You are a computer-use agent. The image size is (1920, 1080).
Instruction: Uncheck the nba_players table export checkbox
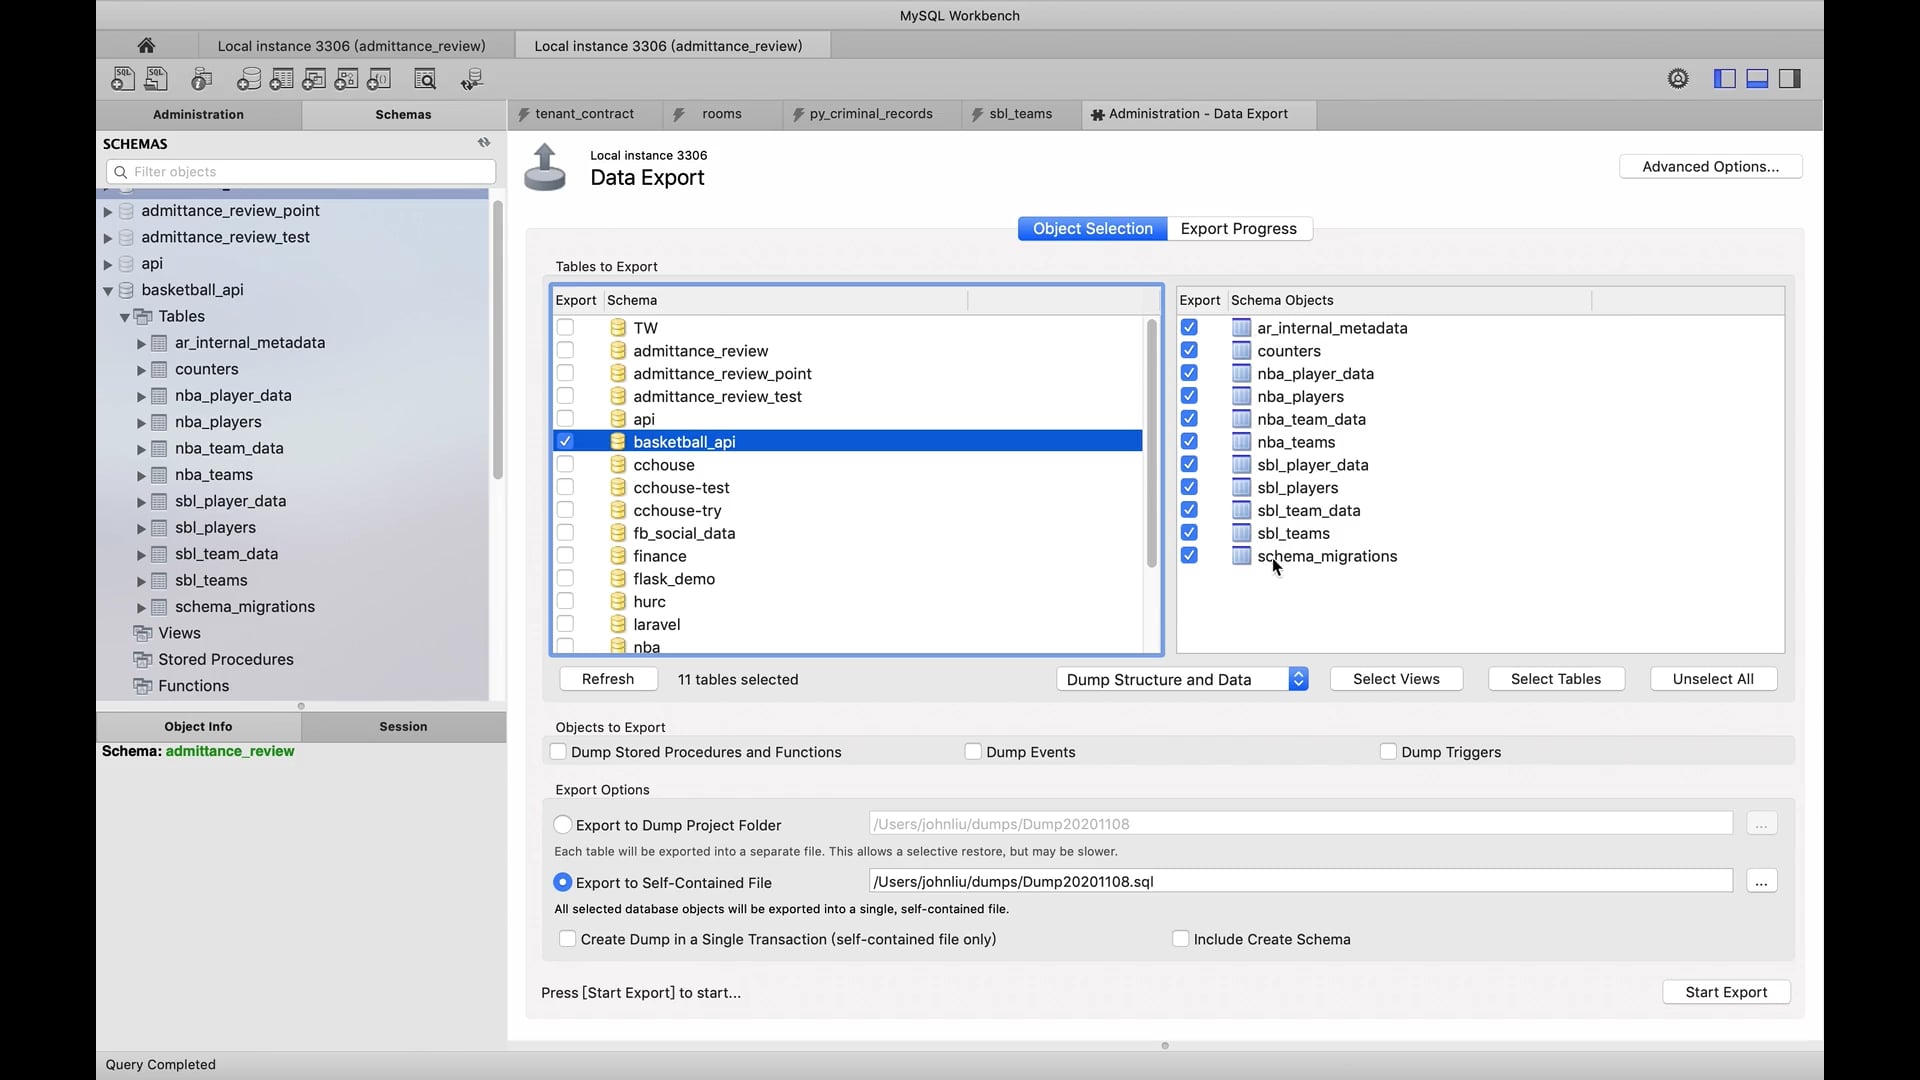(1189, 396)
